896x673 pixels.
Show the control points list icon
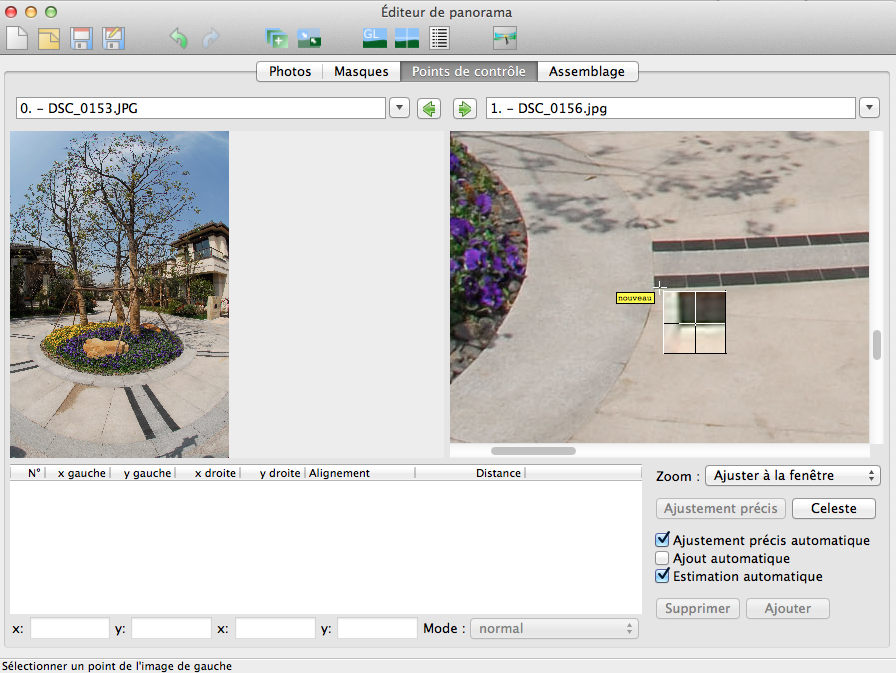click(x=439, y=39)
